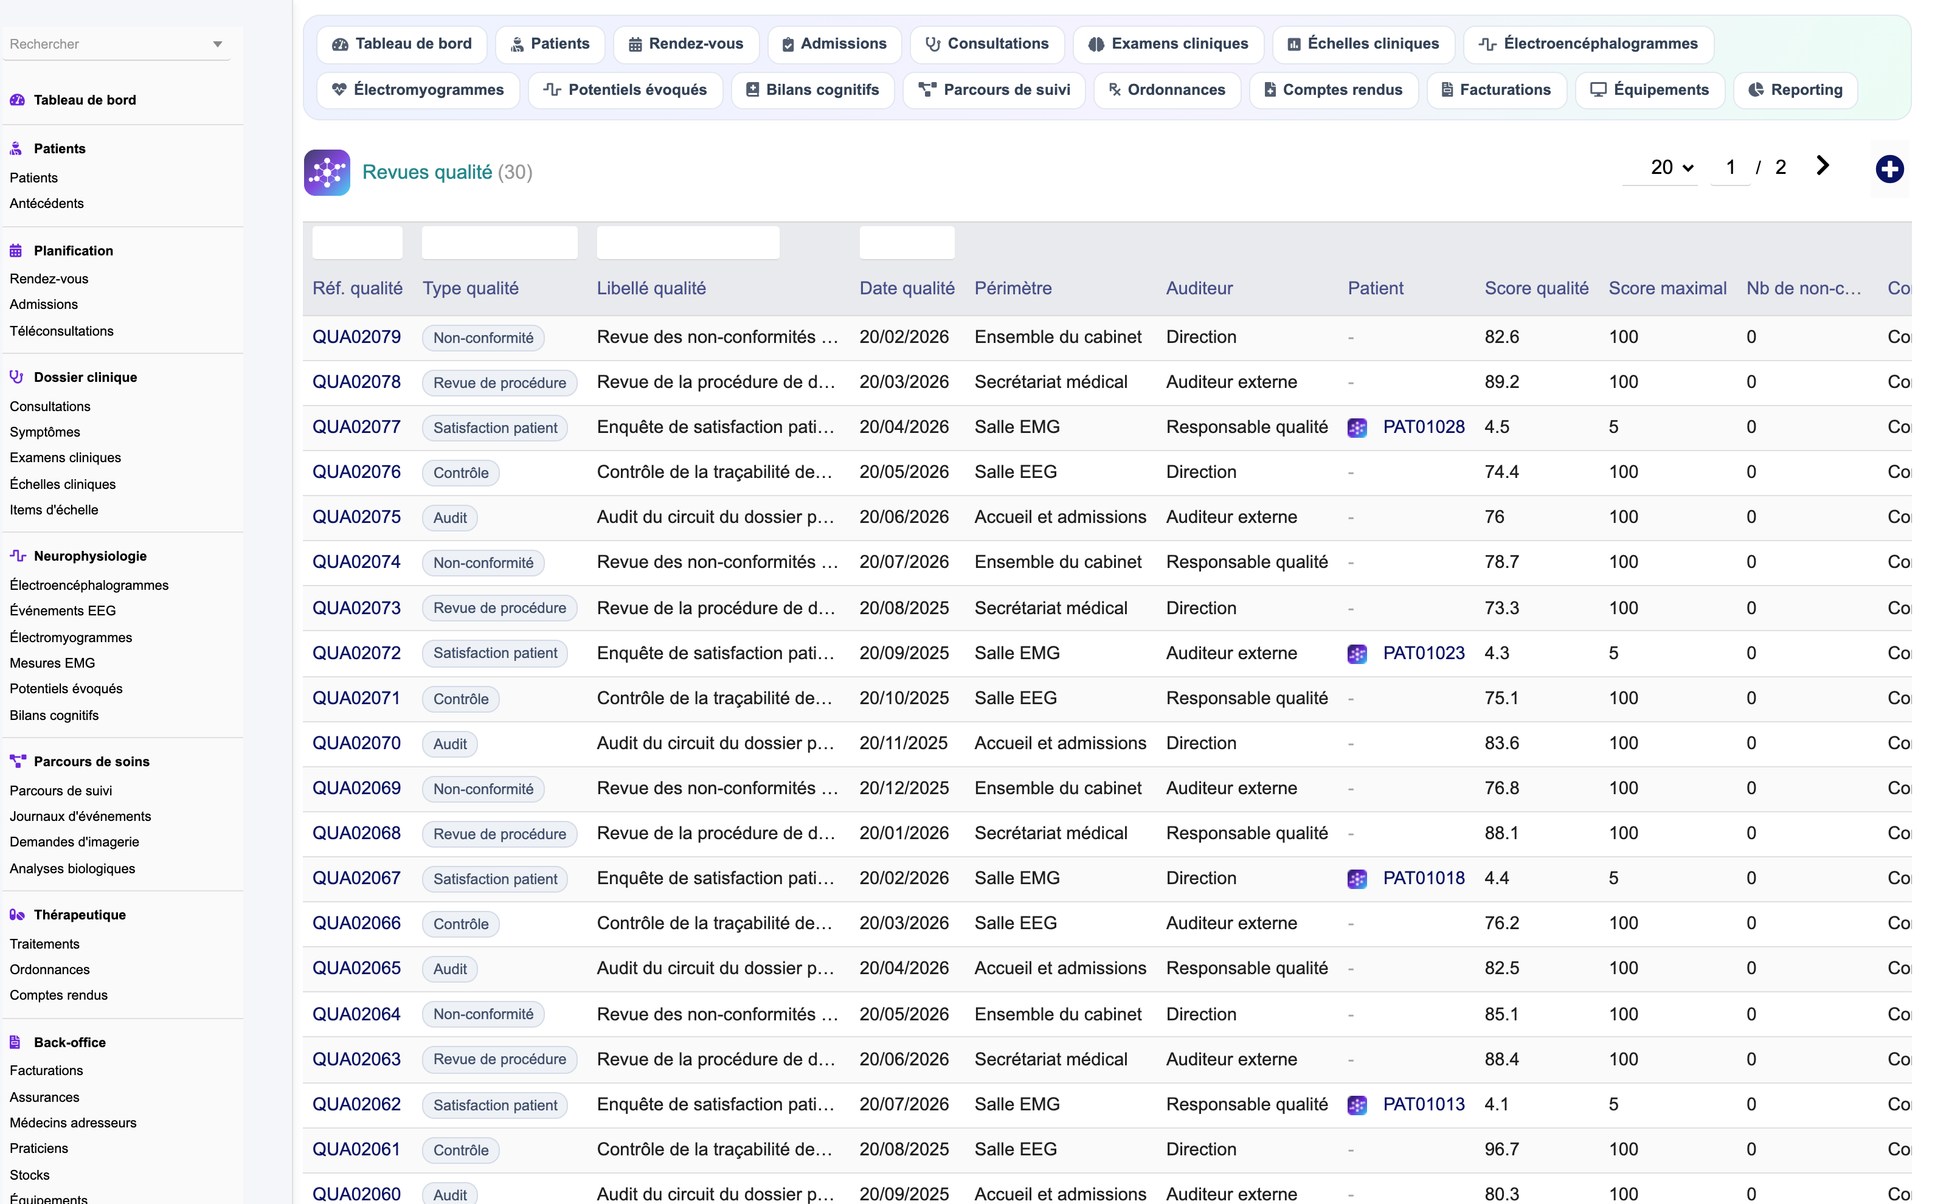Click the 96.7 score in row QUA02061
Viewport: 1946px width, 1204px height.
(x=1502, y=1149)
